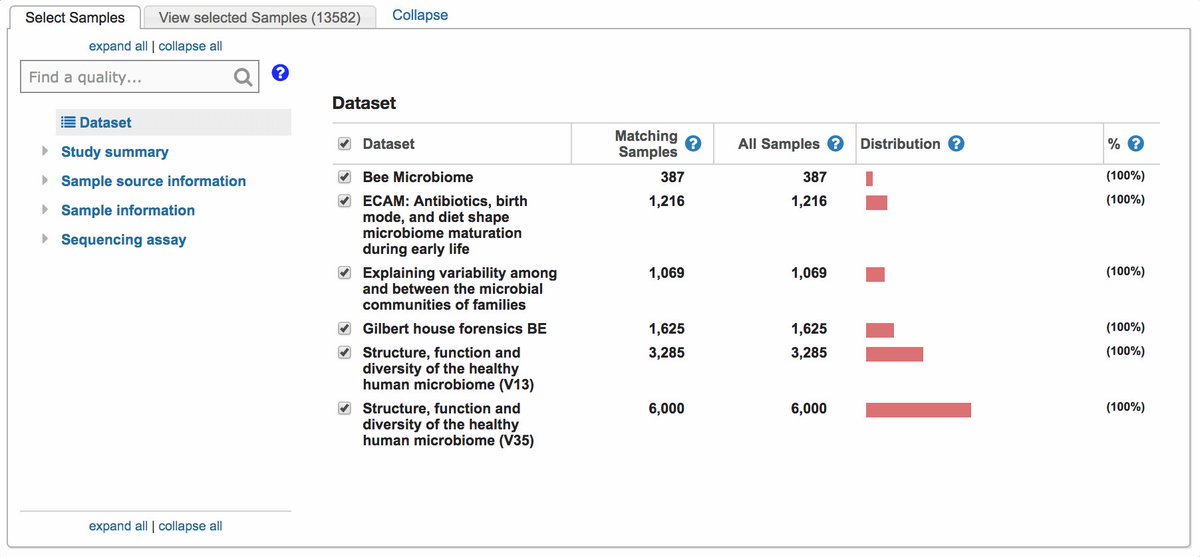This screenshot has height=557, width=1200.
Task: Toggle the Dataset header select-all checkbox
Action: point(344,144)
